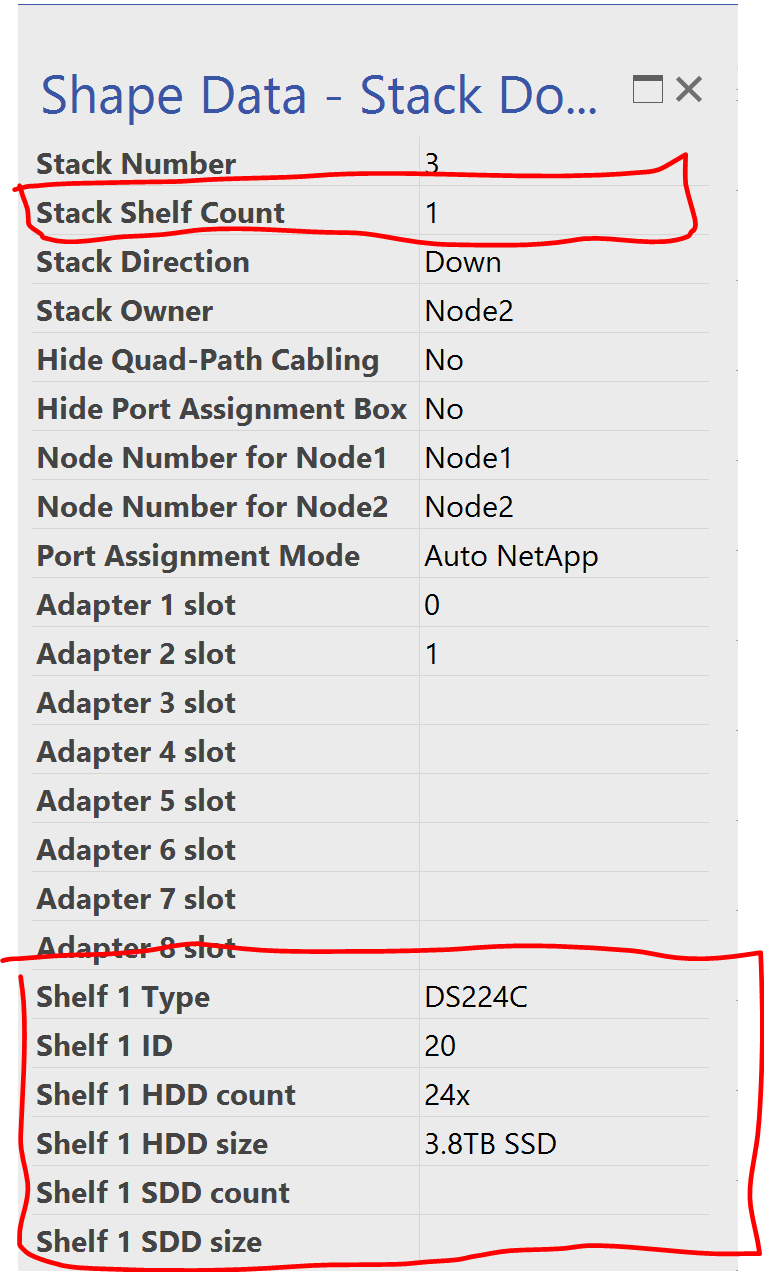Click the Shape Data panel pop-out icon
Image resolution: width=764 pixels, height=1272 pixels.
tap(648, 89)
